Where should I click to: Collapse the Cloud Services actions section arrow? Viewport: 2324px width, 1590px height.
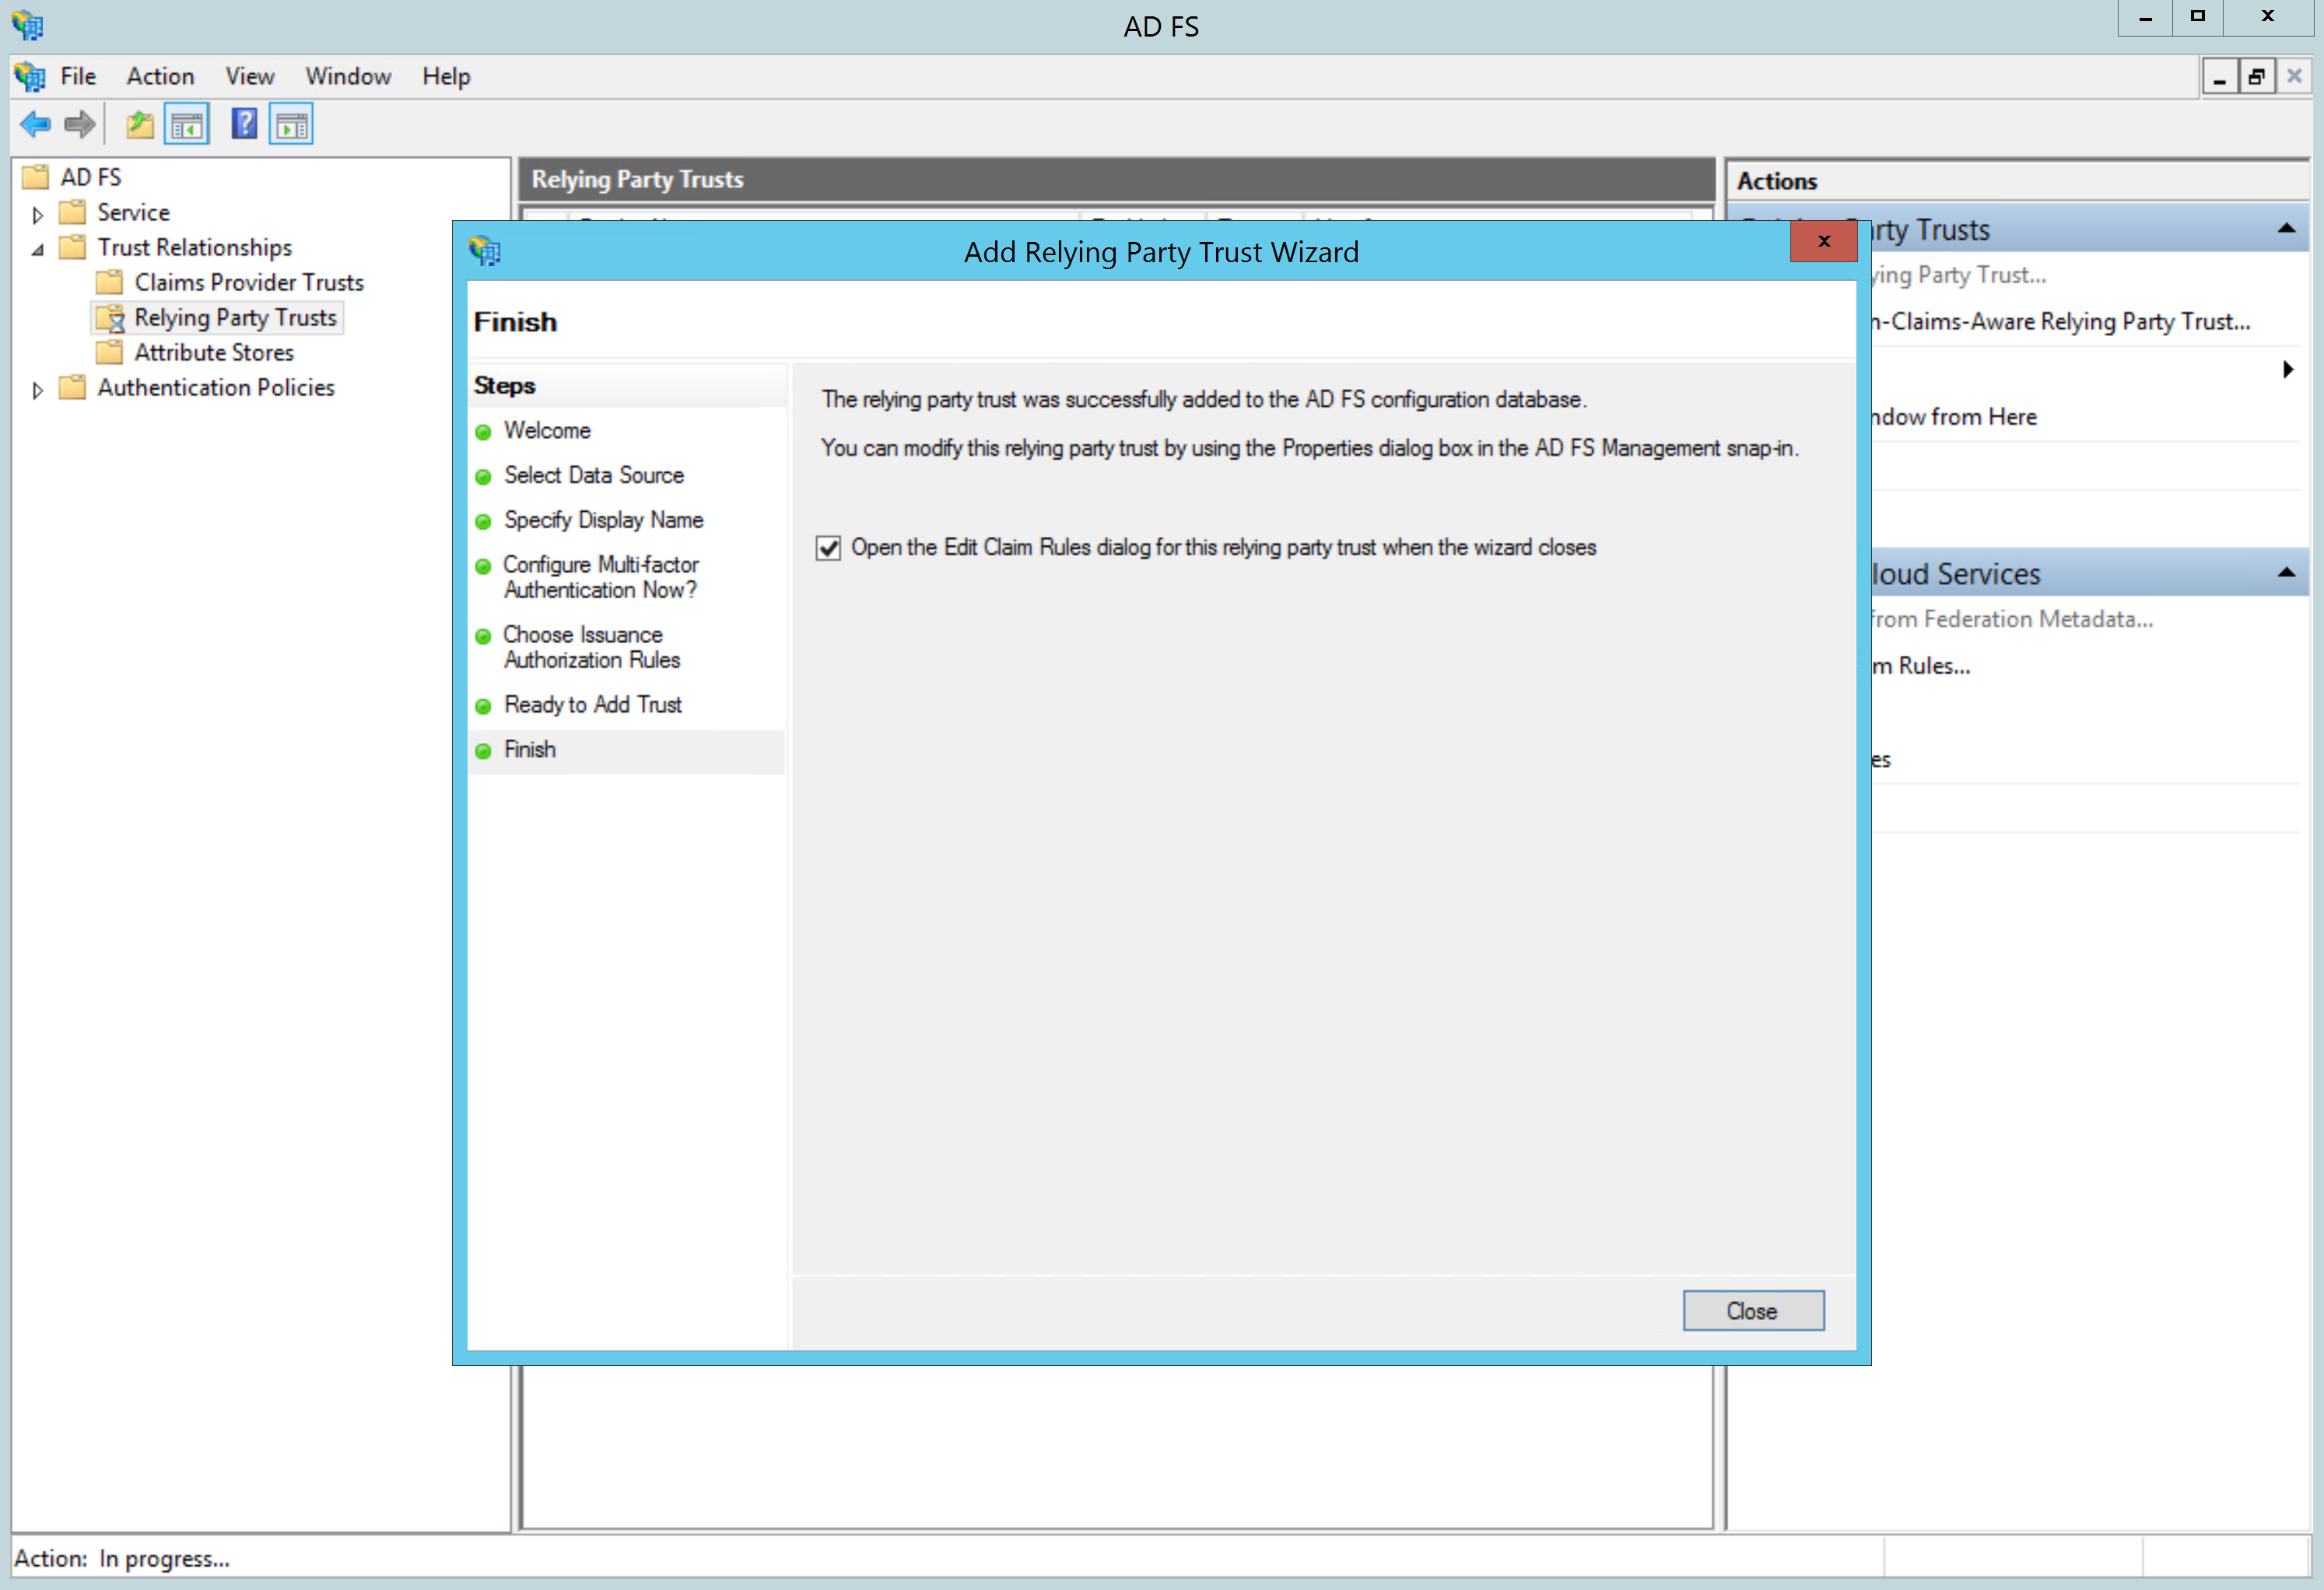pos(2286,573)
